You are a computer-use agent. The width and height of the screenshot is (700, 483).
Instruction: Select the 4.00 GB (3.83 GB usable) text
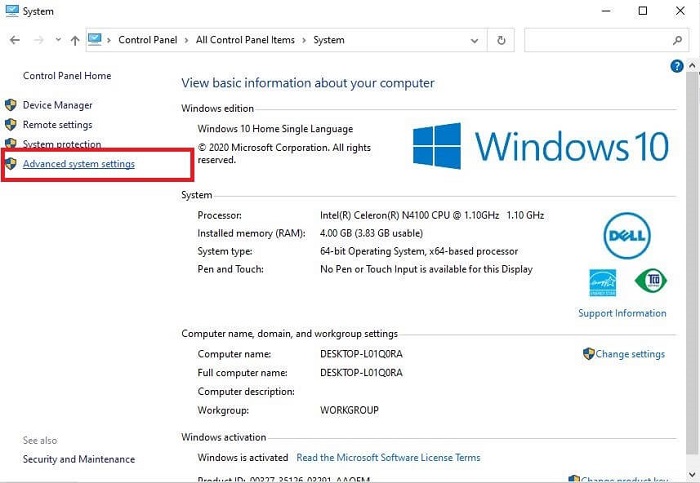[x=371, y=233]
